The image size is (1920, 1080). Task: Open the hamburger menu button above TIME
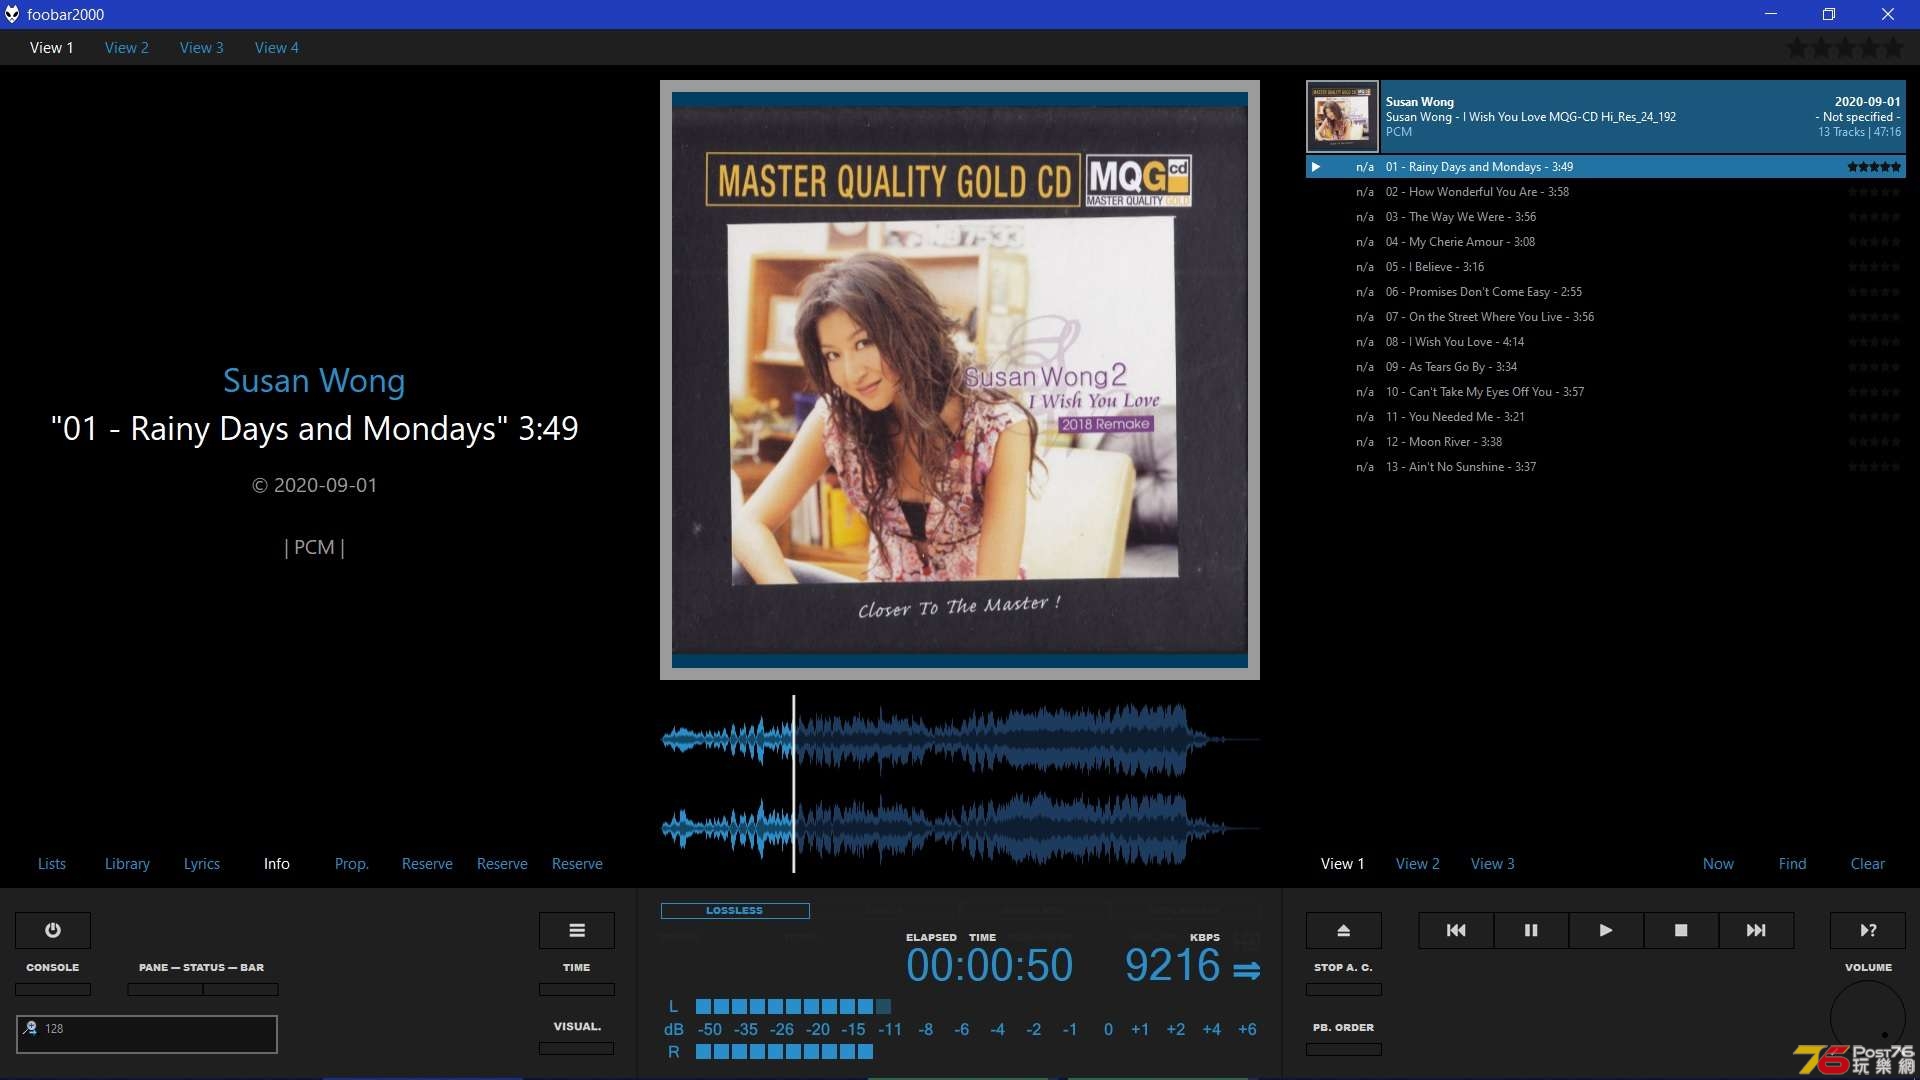click(x=577, y=930)
